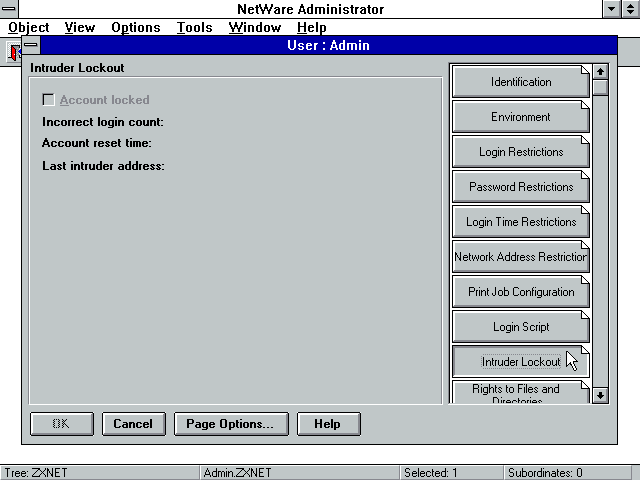Click the 'Account reset time:' label
640x480 pixels.
point(97,143)
